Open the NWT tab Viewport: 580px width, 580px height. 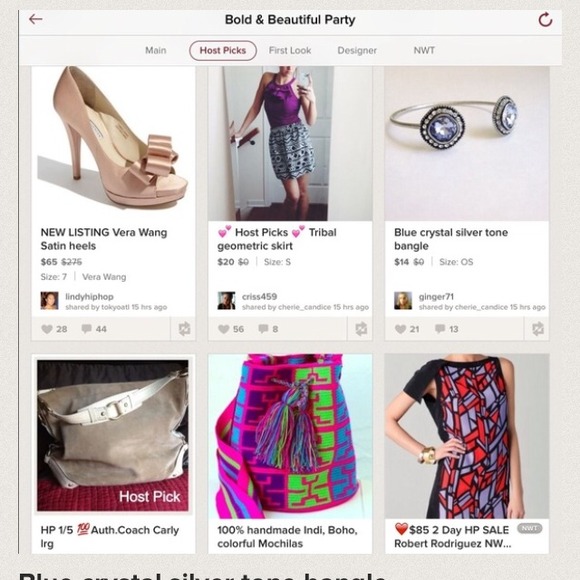coord(424,50)
